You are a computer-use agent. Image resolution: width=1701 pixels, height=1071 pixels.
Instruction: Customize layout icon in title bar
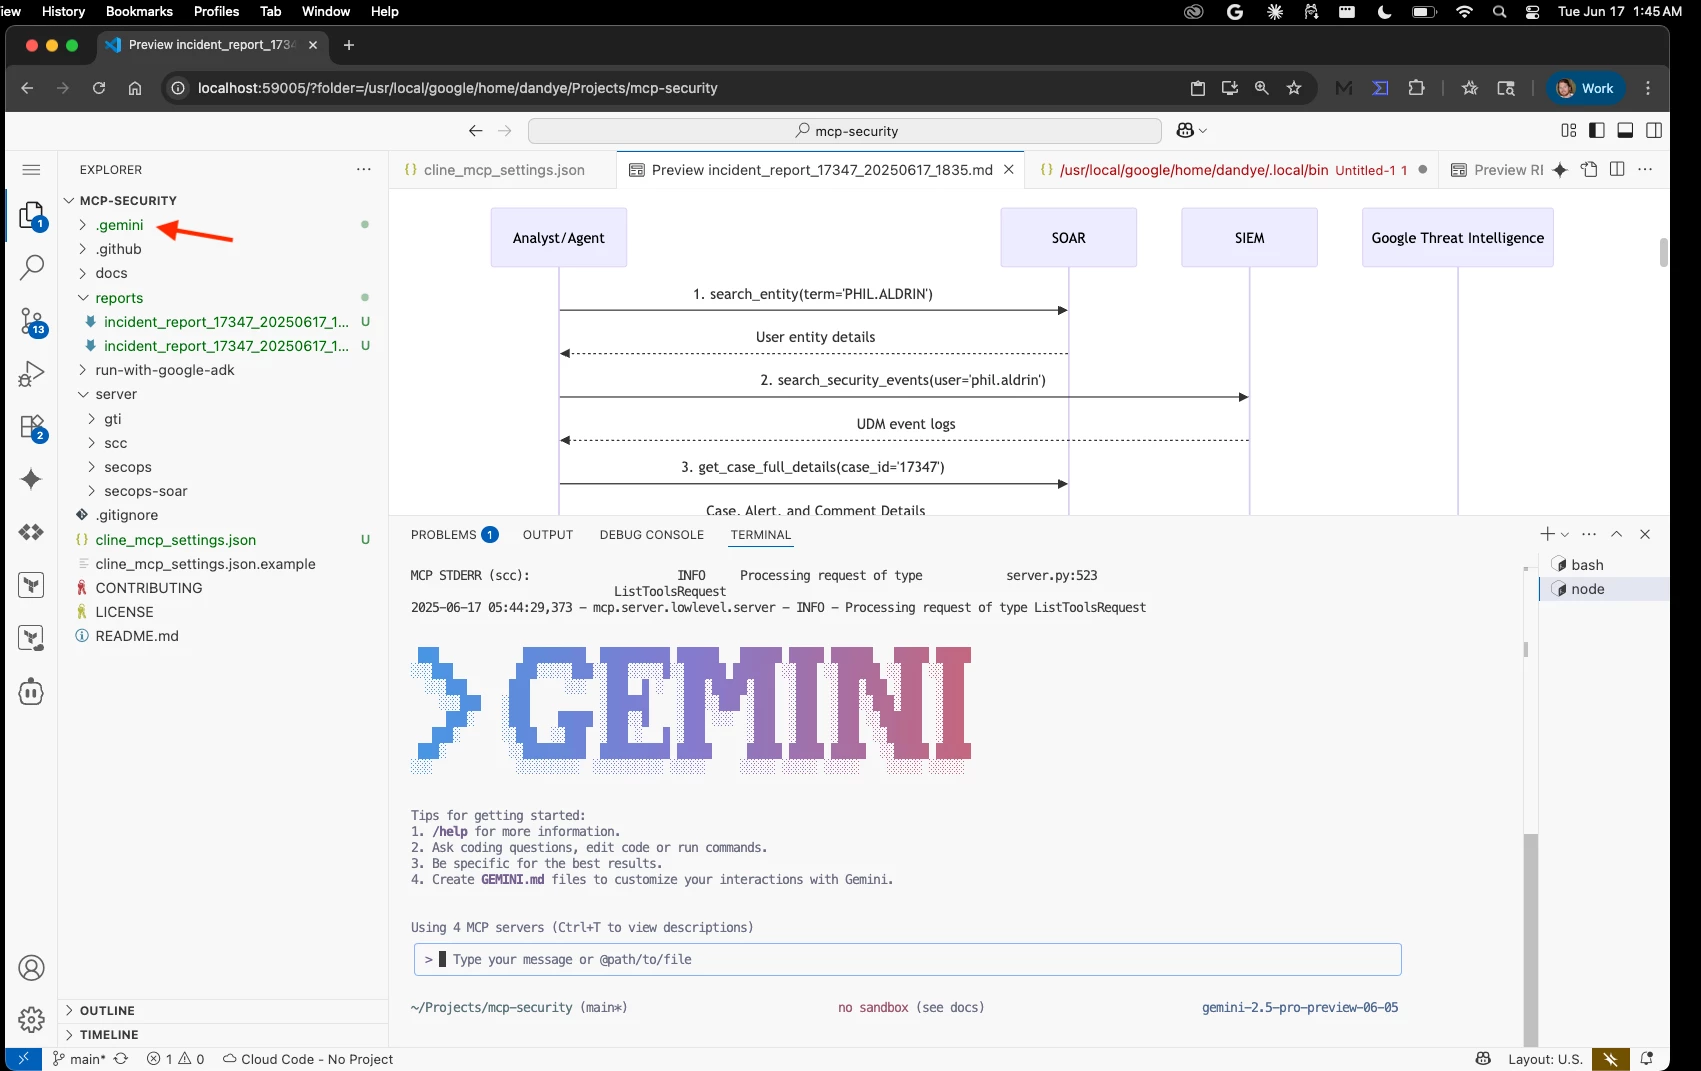[x=1568, y=131]
